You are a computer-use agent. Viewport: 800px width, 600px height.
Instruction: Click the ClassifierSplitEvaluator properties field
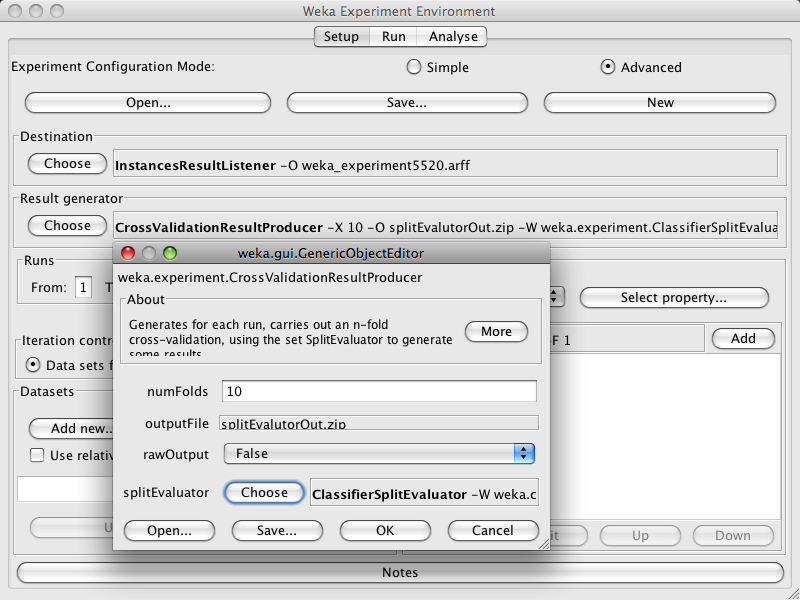(424, 492)
